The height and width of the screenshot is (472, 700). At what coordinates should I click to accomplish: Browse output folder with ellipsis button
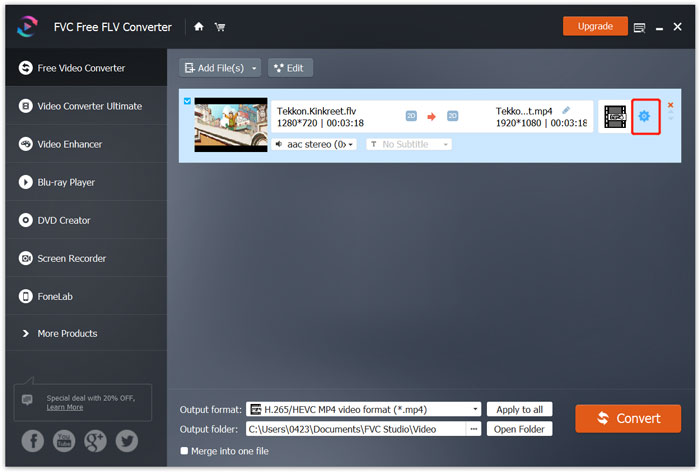pyautogui.click(x=474, y=429)
